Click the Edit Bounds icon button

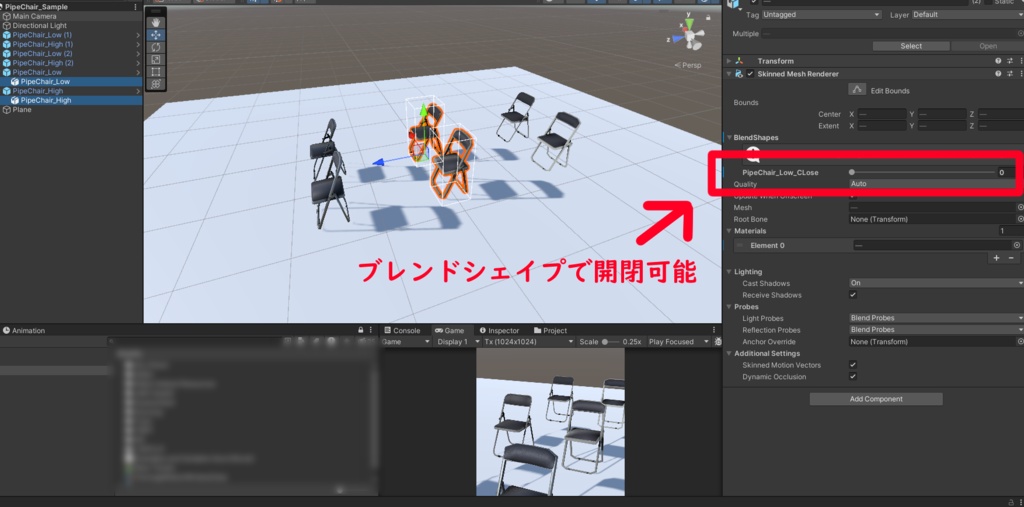click(857, 90)
